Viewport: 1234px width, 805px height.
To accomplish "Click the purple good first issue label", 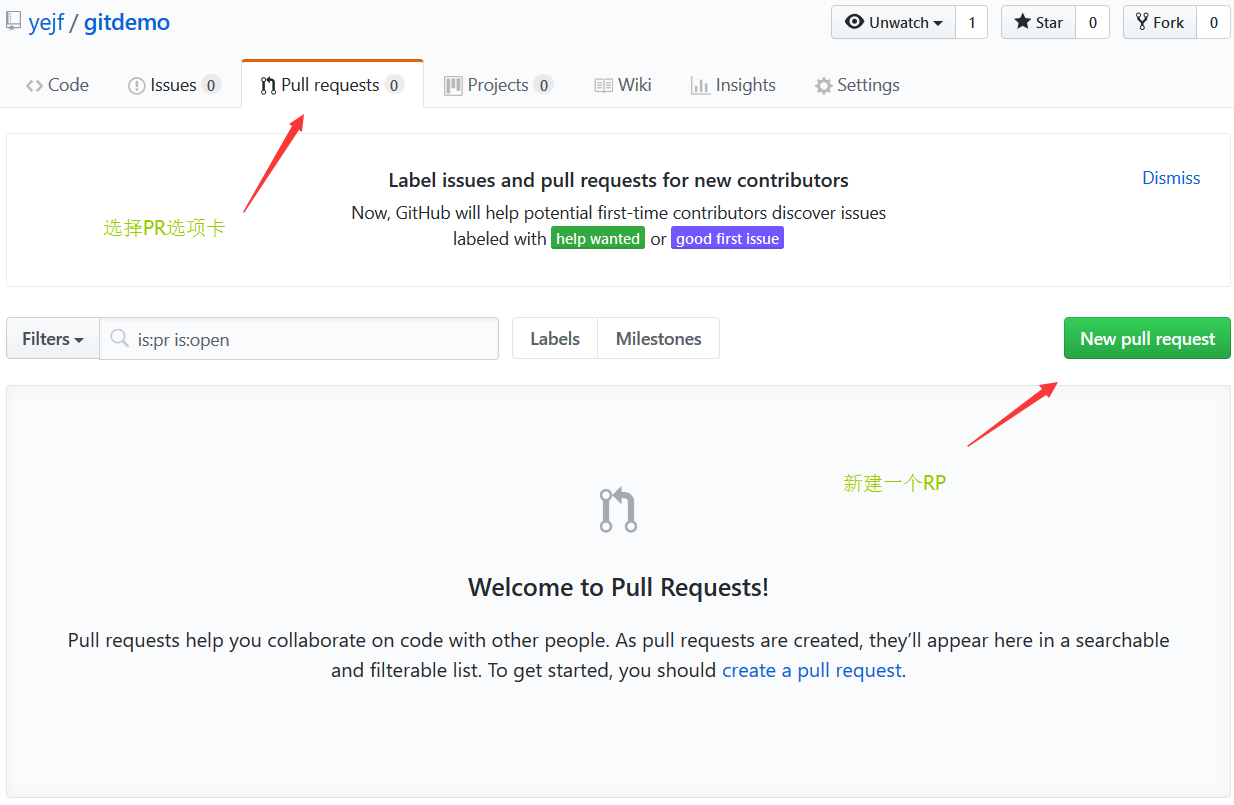I will click(x=727, y=239).
